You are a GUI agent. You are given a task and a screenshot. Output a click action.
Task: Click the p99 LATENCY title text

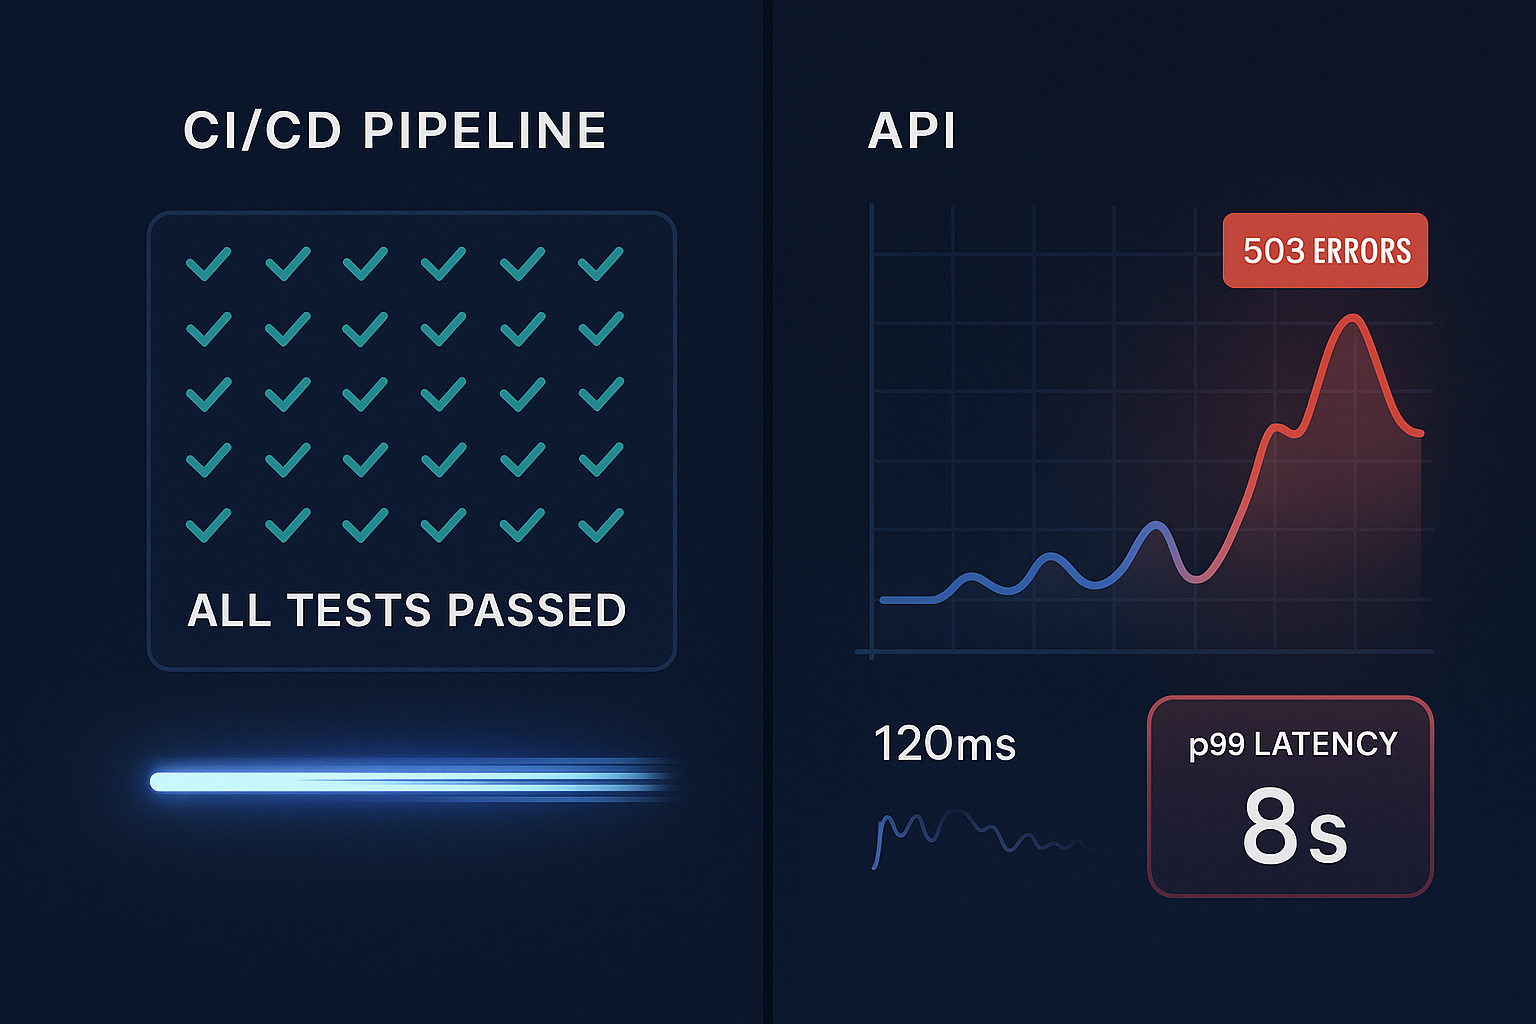[x=1293, y=744]
